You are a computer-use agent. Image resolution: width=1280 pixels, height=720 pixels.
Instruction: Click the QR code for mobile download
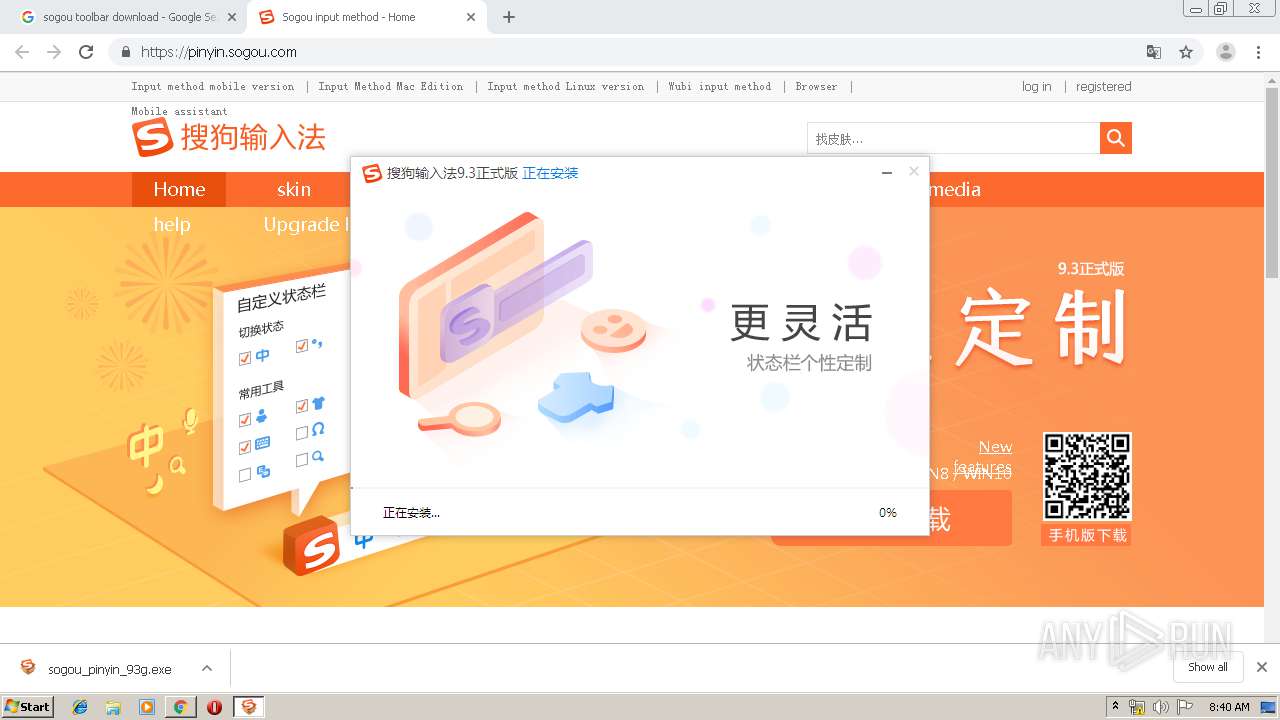tap(1087, 477)
